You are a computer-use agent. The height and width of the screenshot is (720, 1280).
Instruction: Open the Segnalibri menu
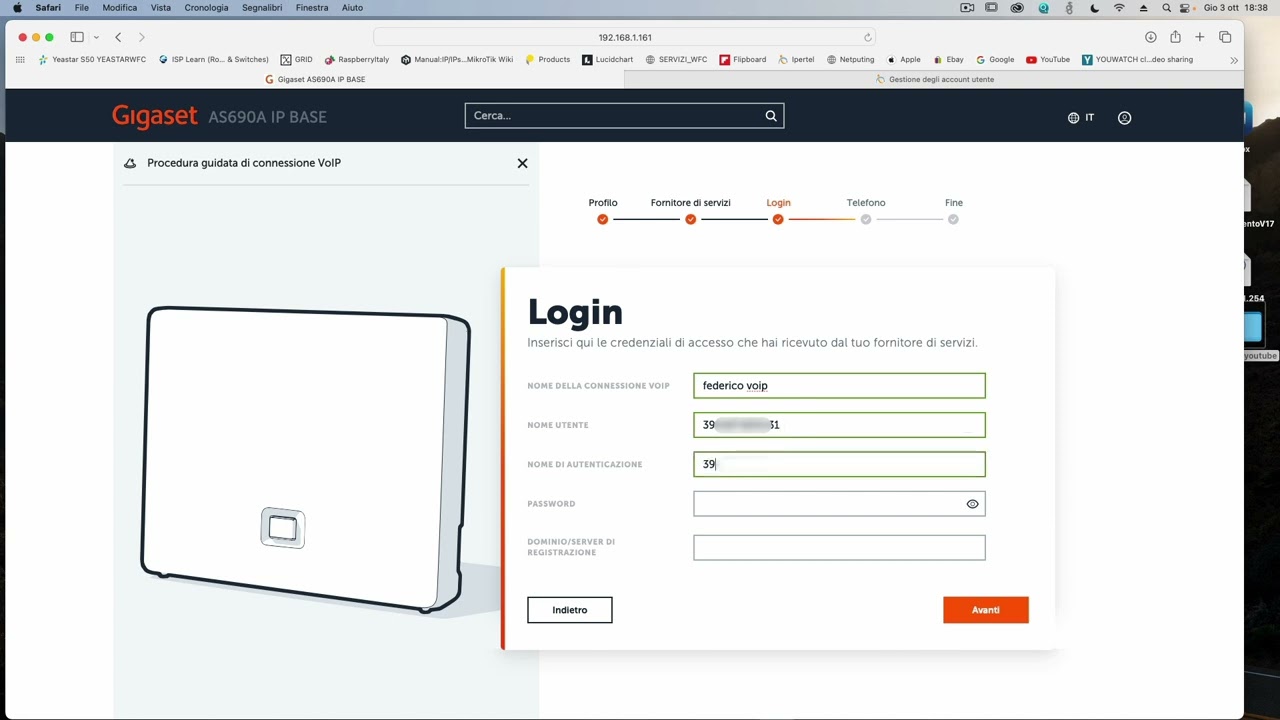pos(262,8)
